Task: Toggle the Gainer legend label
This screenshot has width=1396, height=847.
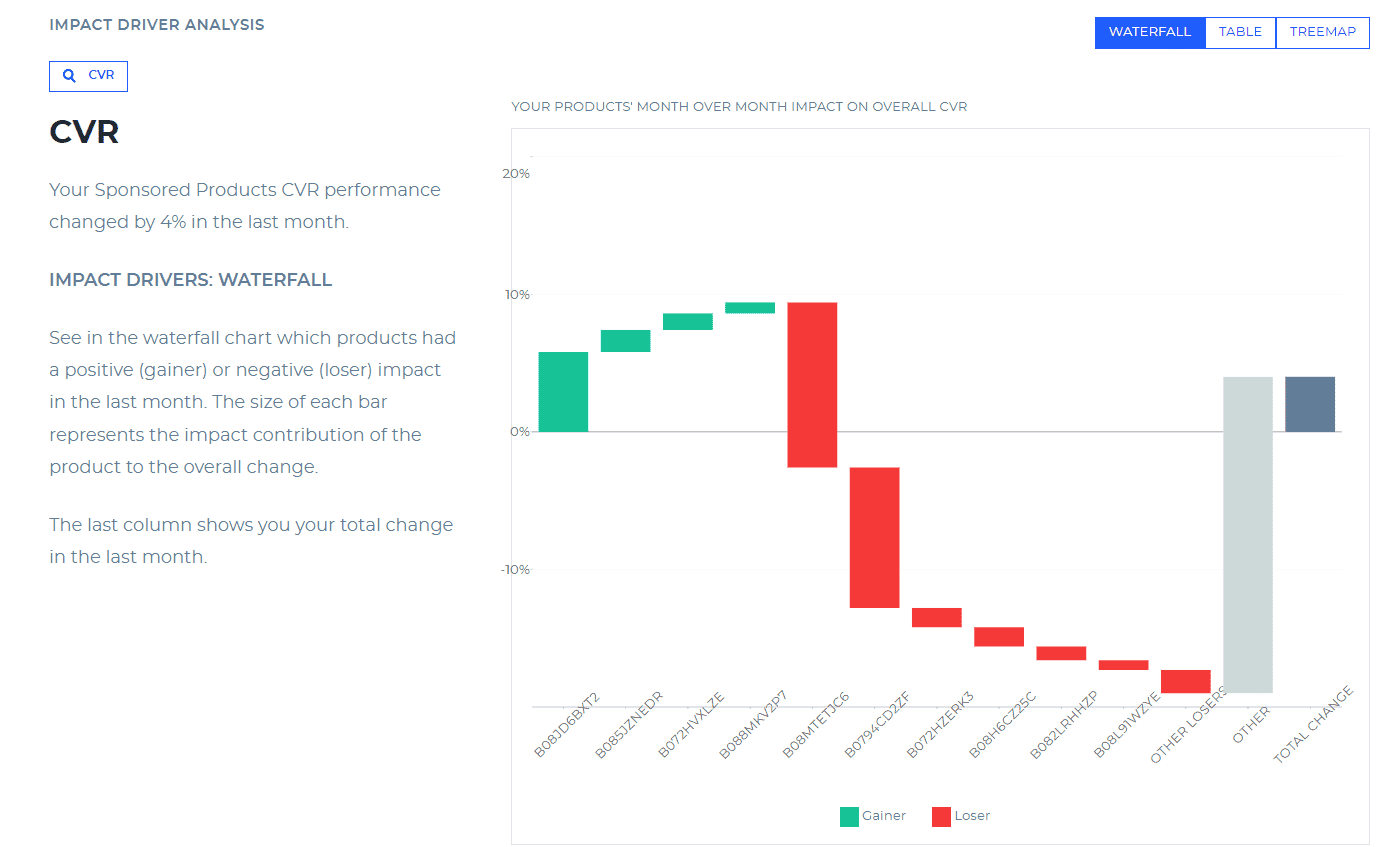Action: [x=884, y=816]
